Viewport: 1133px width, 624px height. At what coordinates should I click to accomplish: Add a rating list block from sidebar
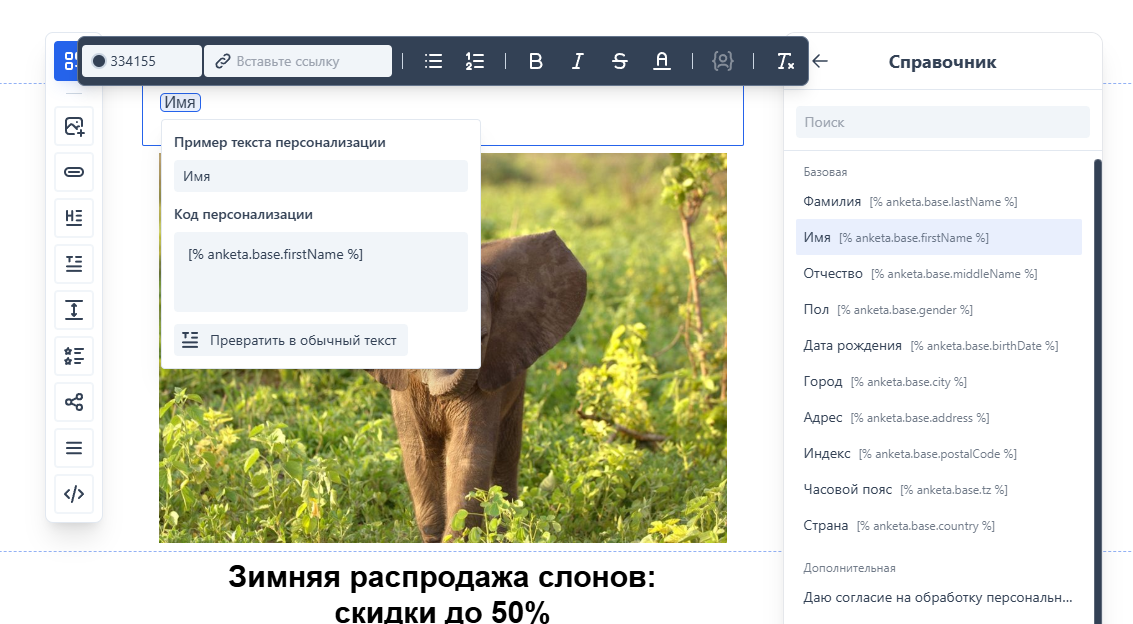[x=74, y=356]
